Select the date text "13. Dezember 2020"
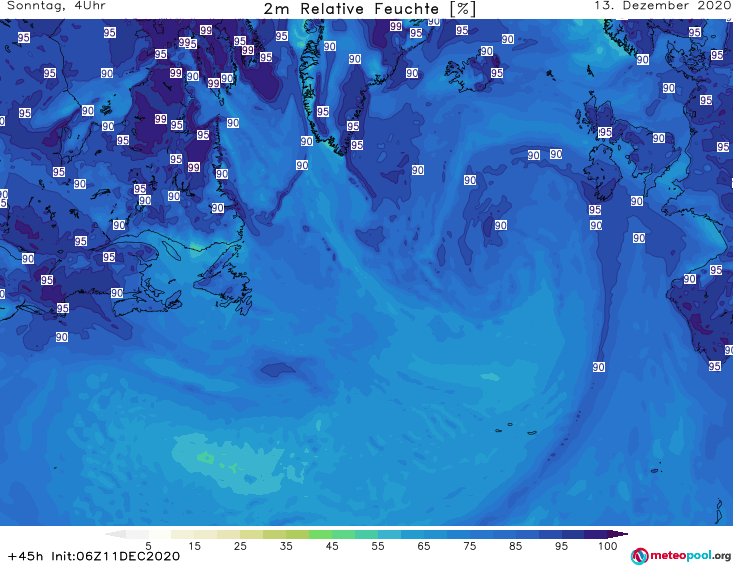This screenshot has width=733, height=566. 662,6
